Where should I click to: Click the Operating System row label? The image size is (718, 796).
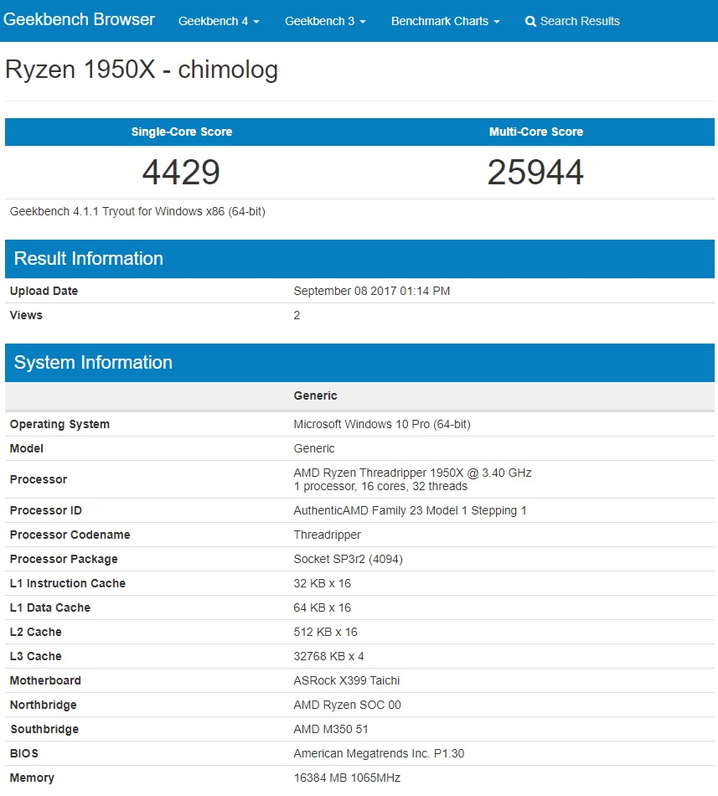59,424
